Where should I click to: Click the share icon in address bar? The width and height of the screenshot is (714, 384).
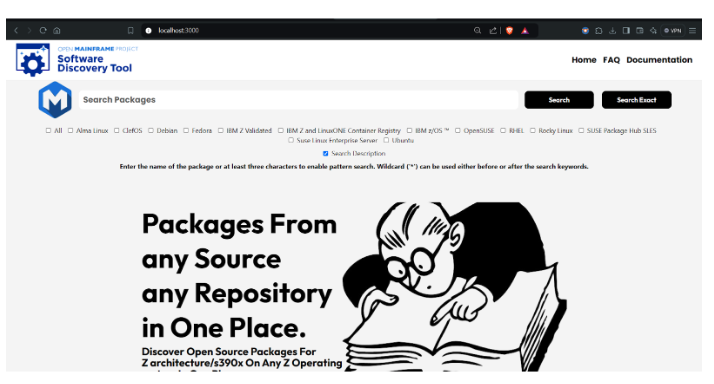[493, 31]
